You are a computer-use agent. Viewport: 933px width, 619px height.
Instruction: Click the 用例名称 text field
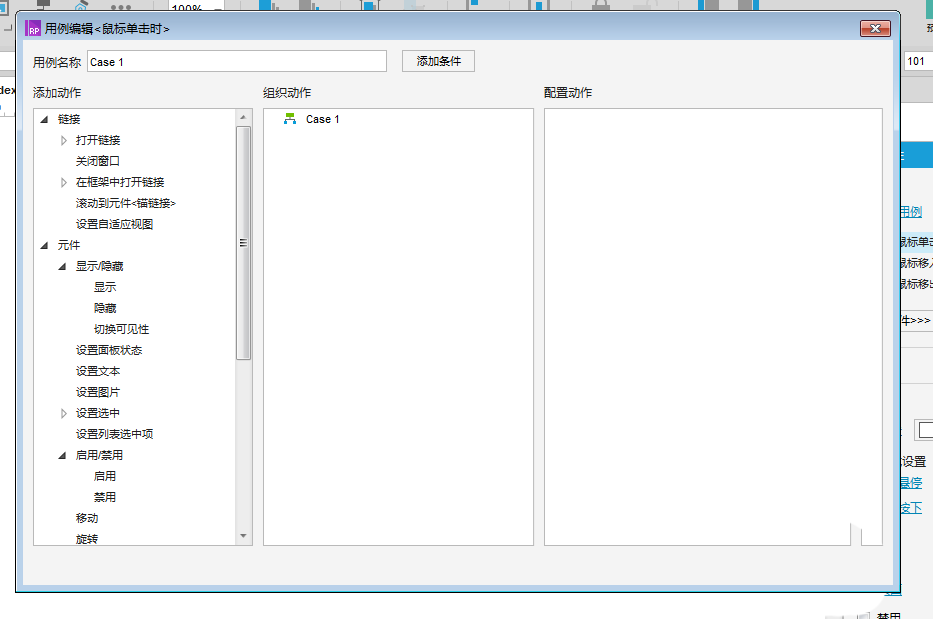tap(237, 62)
